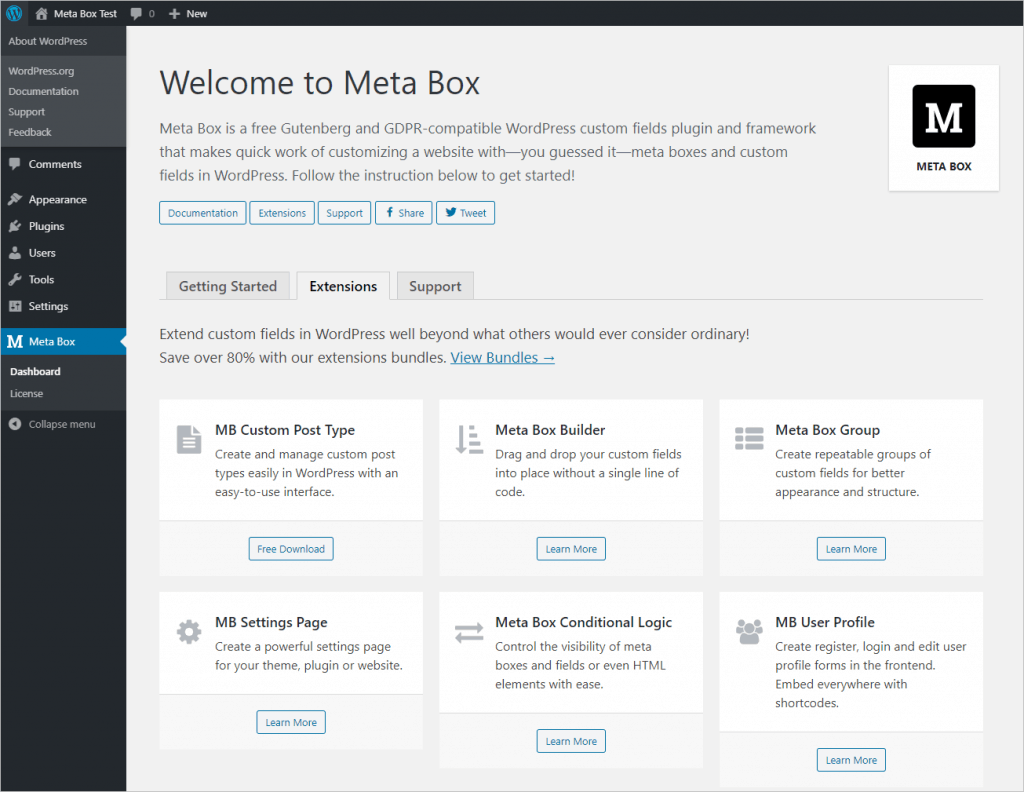Click Free Download for MB Custom Post Type
The width and height of the screenshot is (1024, 792).
coord(291,549)
